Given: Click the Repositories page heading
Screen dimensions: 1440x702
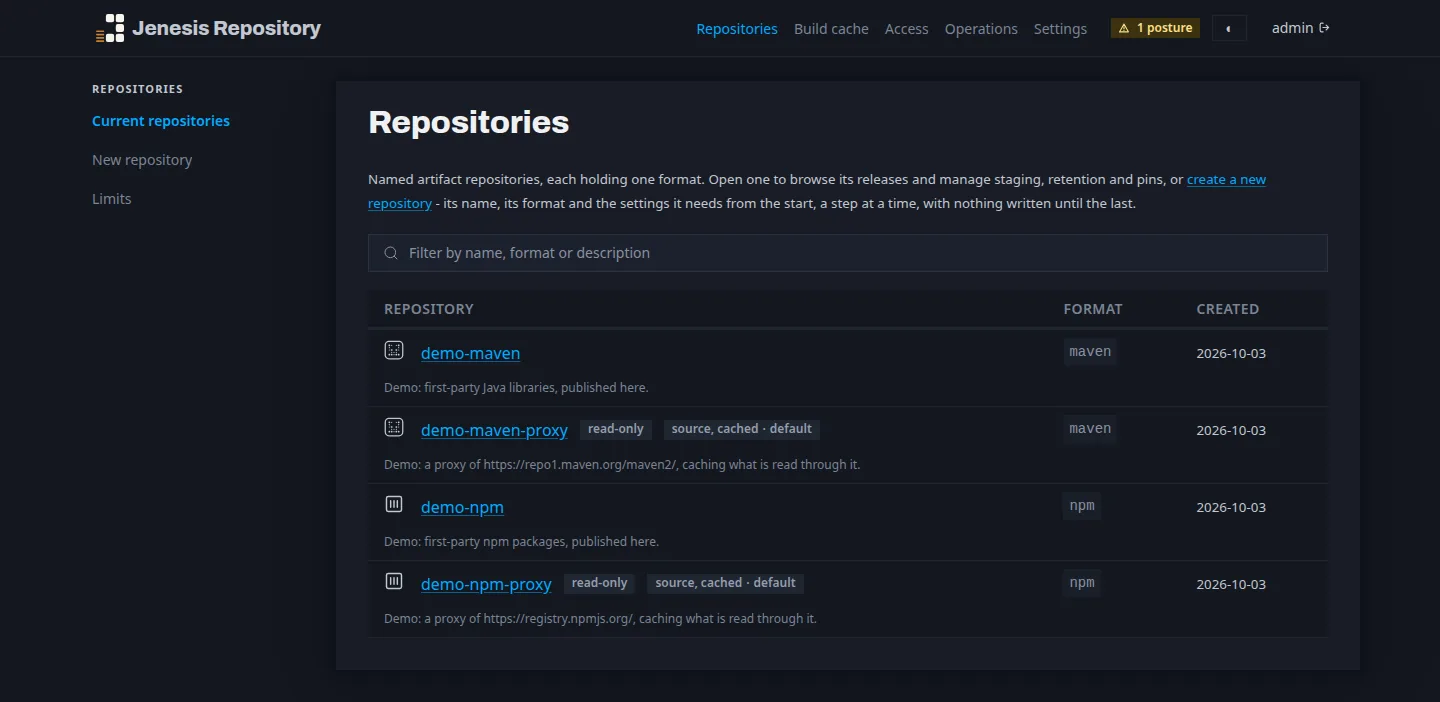Looking at the screenshot, I should coord(469,122).
